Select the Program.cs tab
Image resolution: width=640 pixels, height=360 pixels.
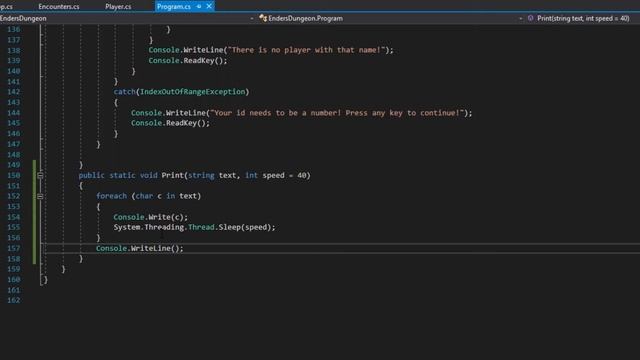tap(174, 7)
